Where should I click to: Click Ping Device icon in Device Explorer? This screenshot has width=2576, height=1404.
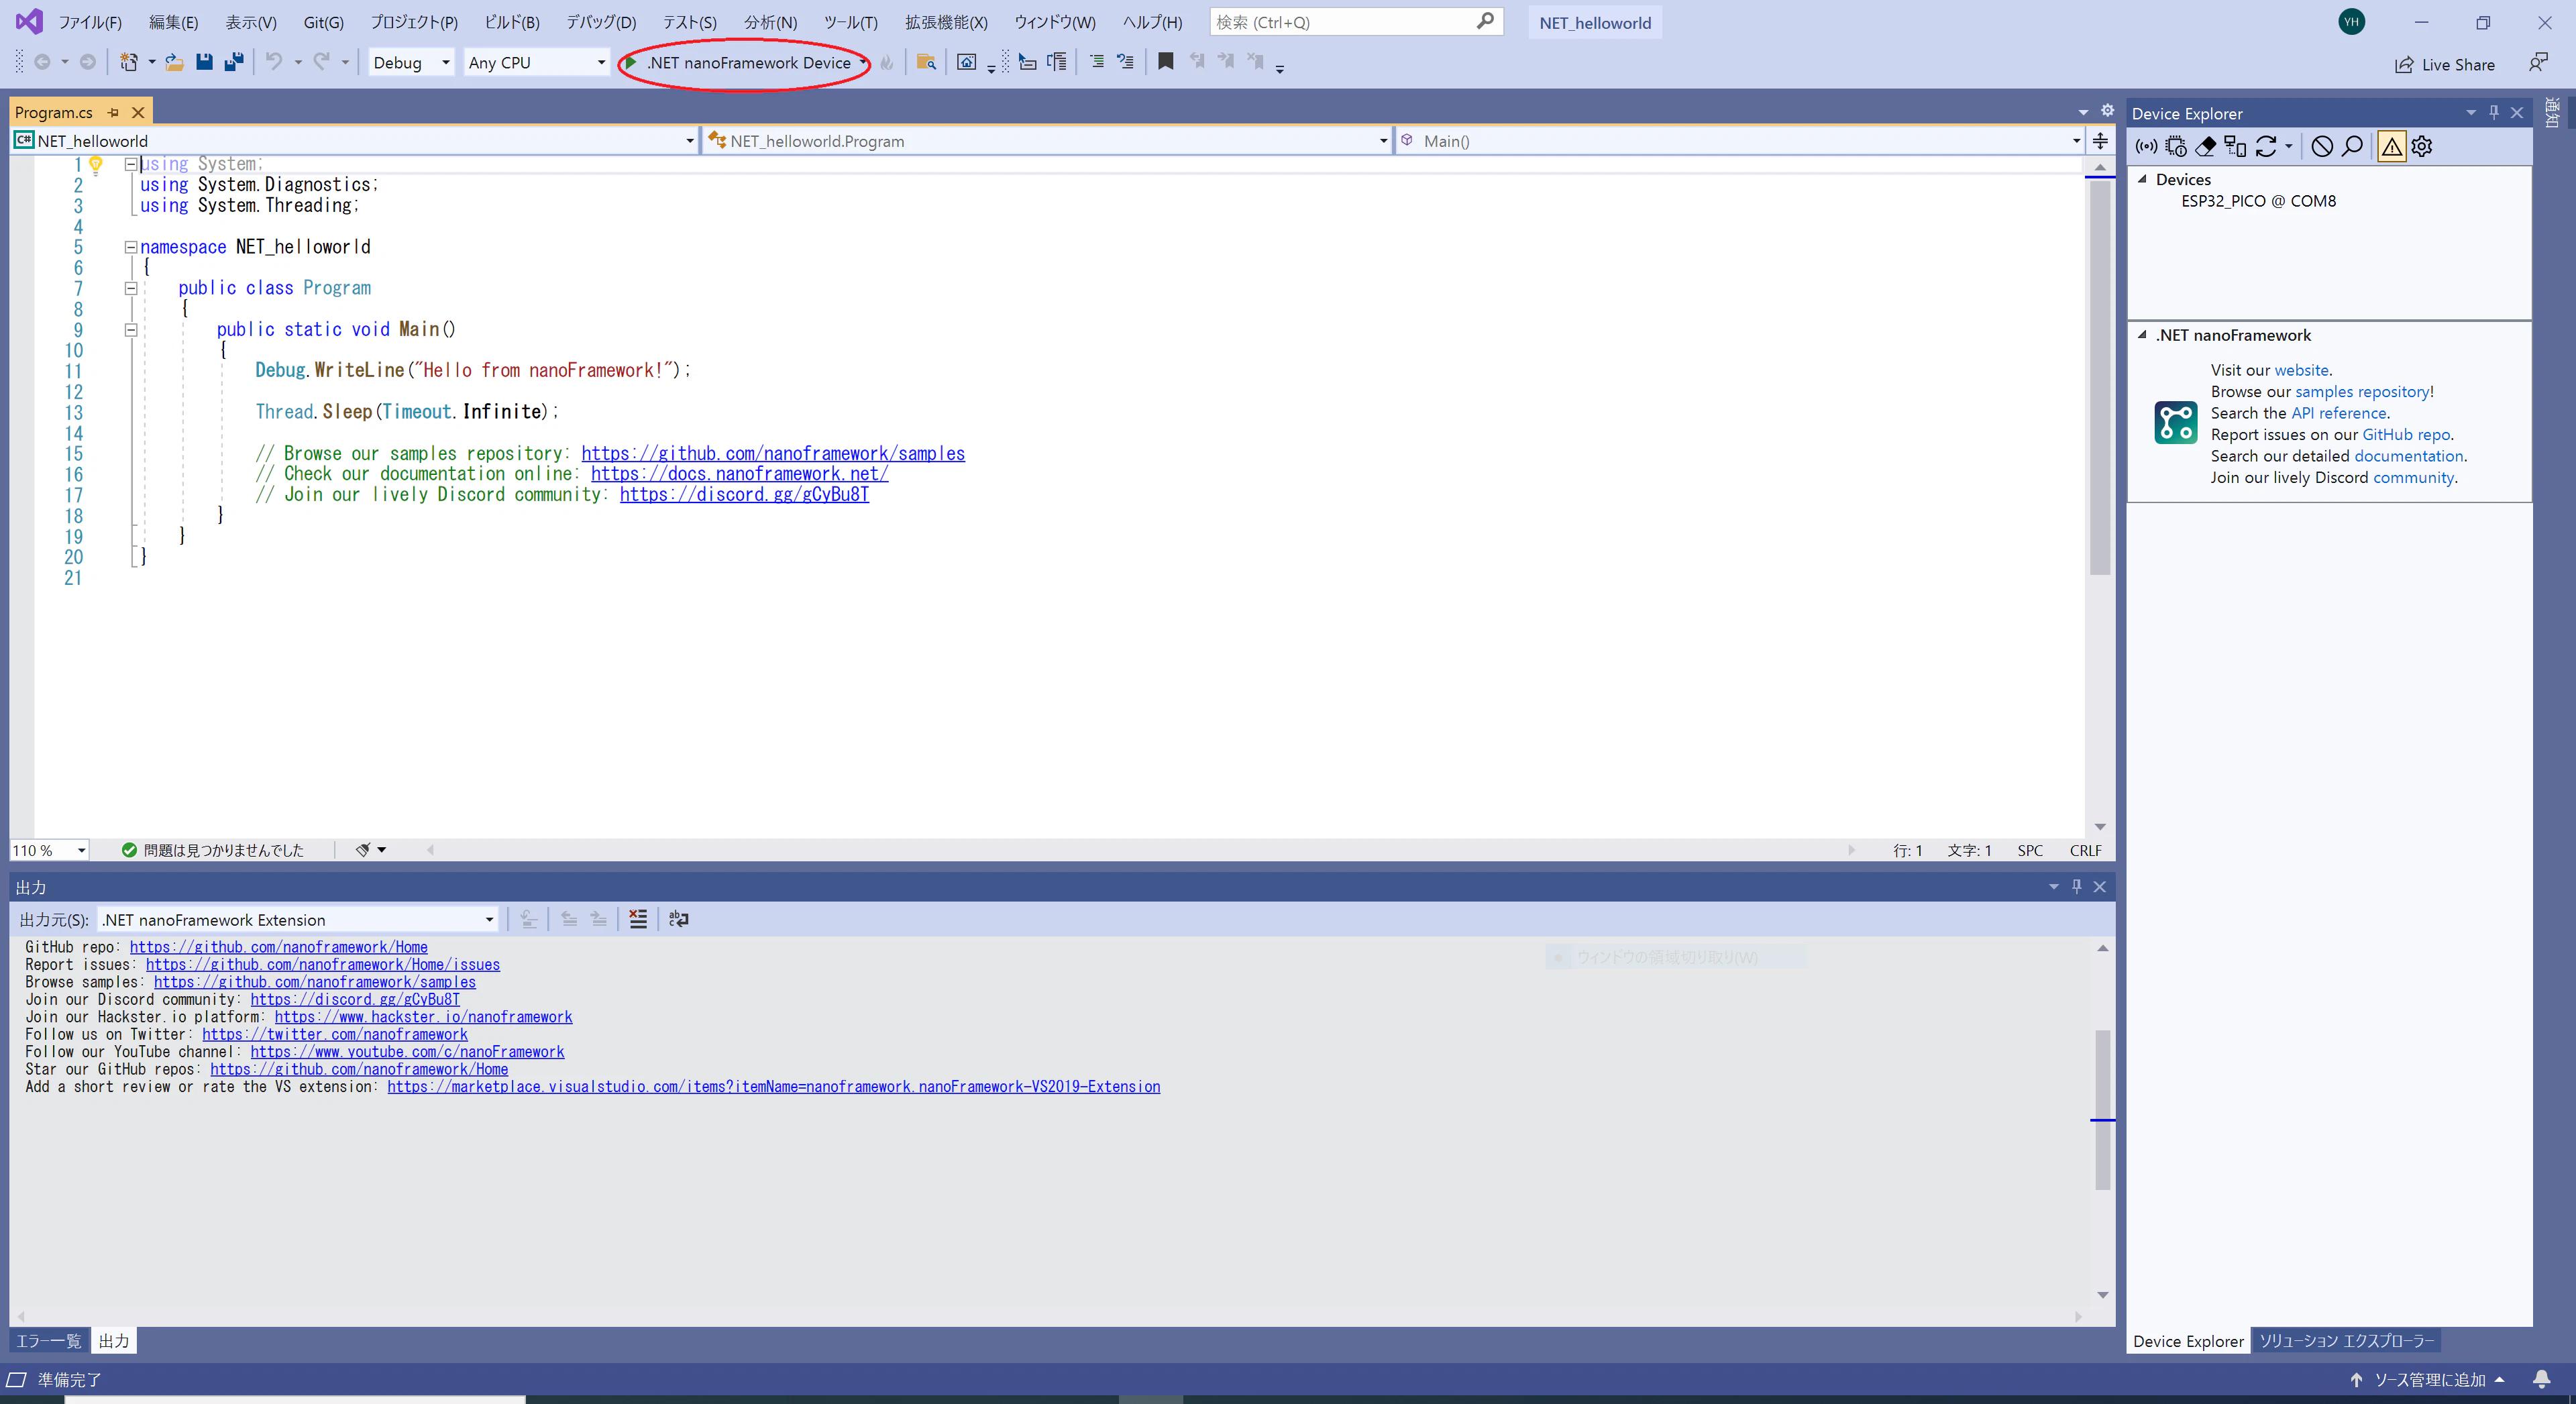click(x=2146, y=147)
